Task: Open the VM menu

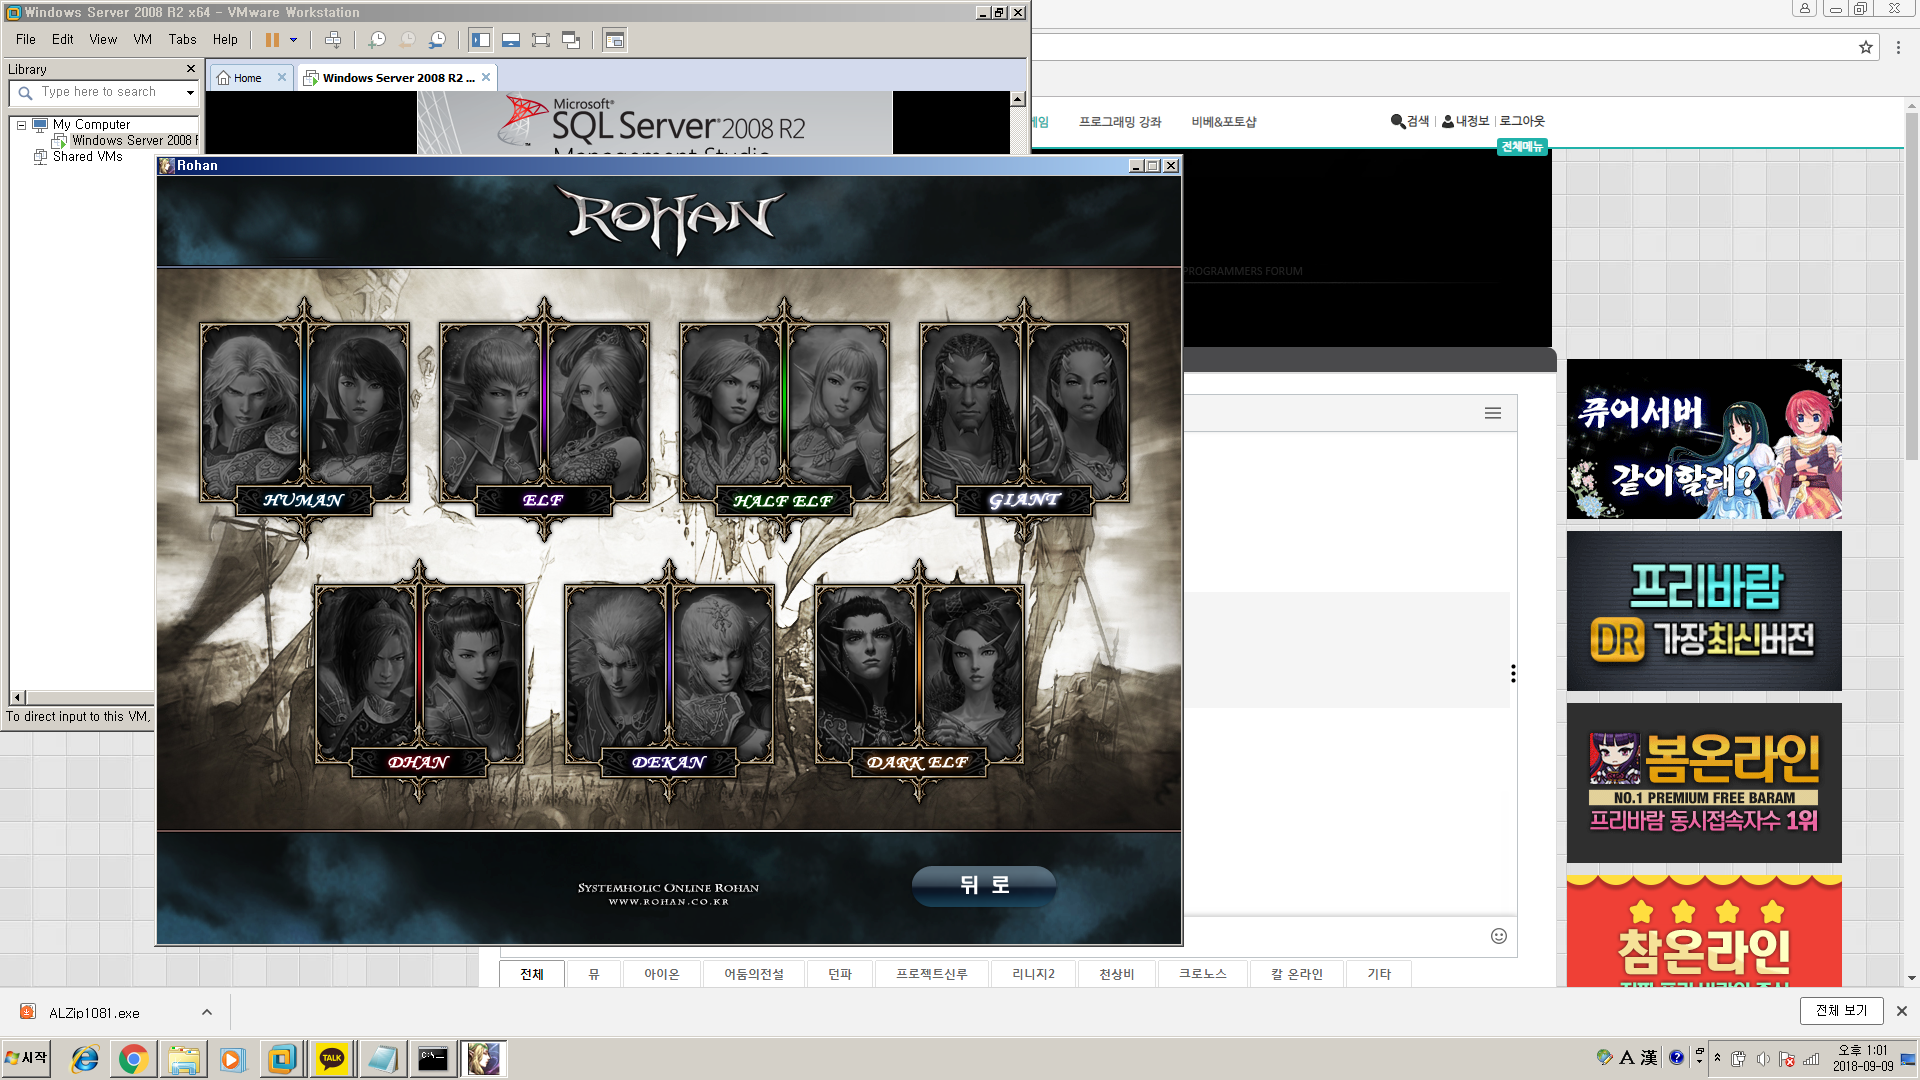Action: (x=142, y=40)
